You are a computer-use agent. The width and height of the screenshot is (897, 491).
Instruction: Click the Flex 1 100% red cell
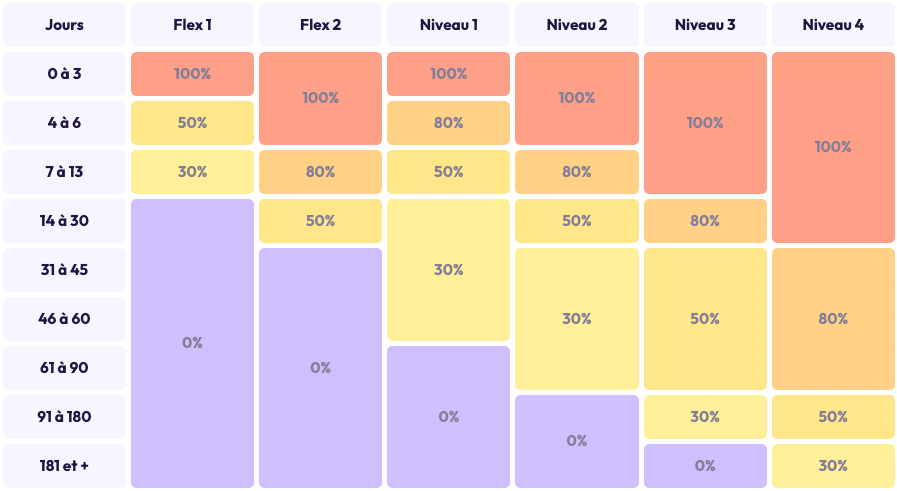[x=192, y=74]
